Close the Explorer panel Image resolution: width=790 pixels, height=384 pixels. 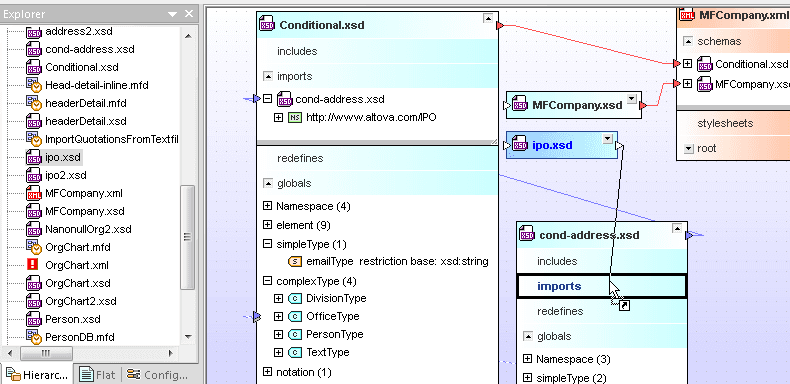pos(189,14)
